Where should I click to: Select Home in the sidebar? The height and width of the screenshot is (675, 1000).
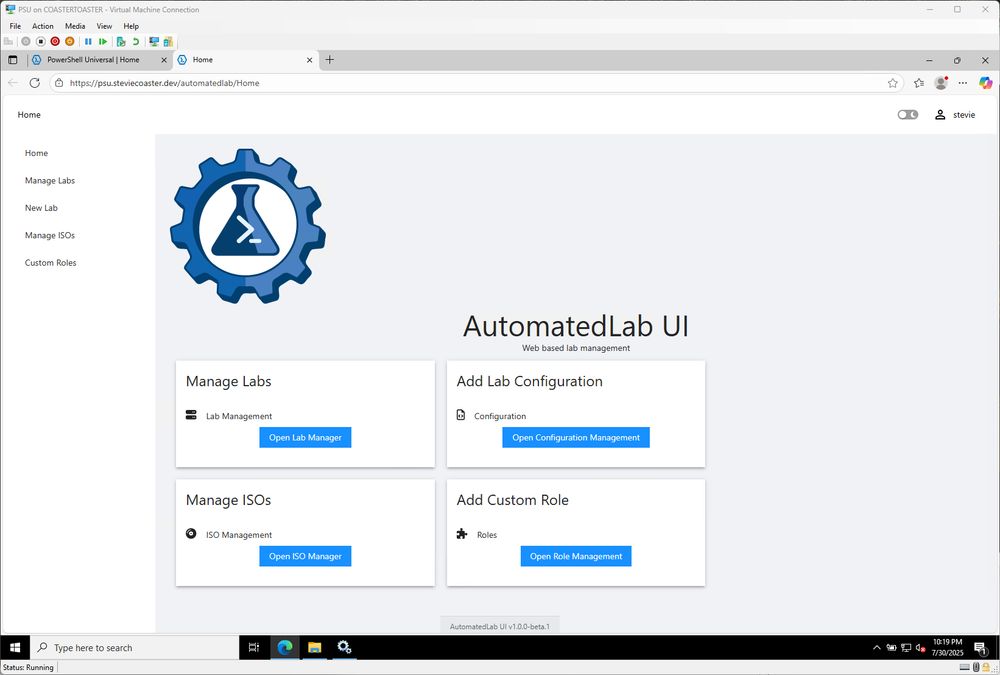coord(36,153)
